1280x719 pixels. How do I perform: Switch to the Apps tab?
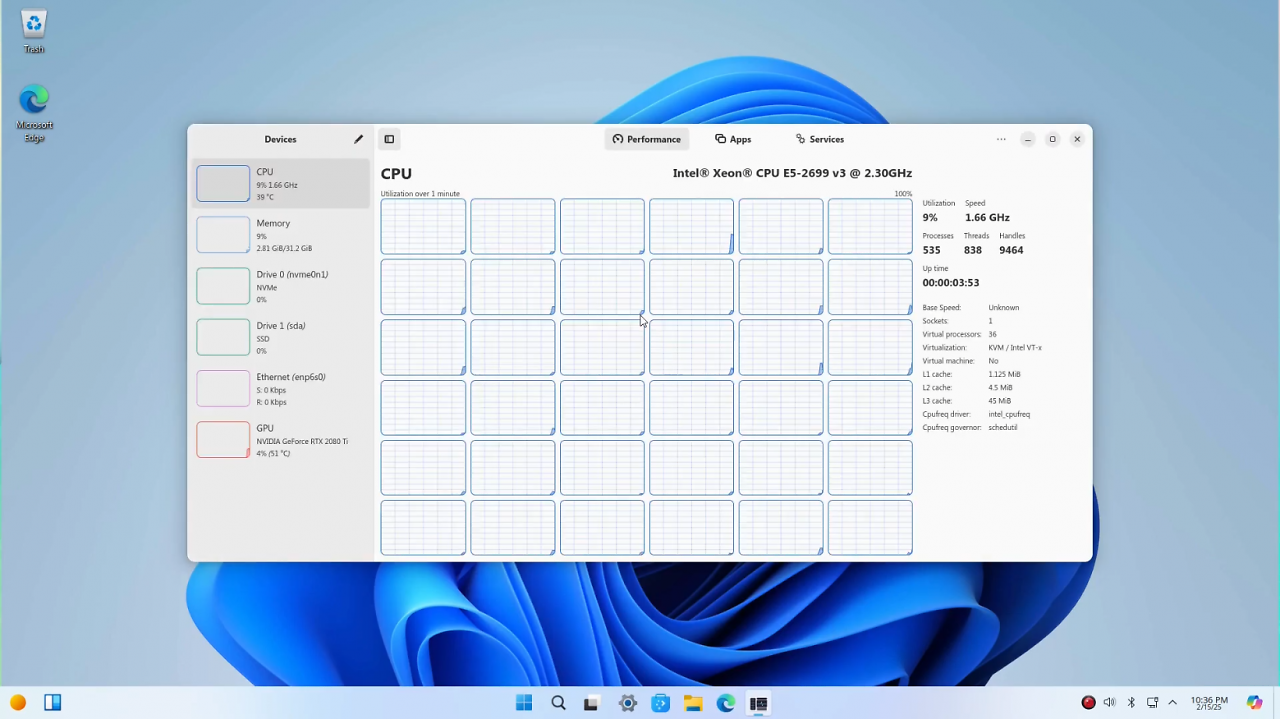[733, 139]
